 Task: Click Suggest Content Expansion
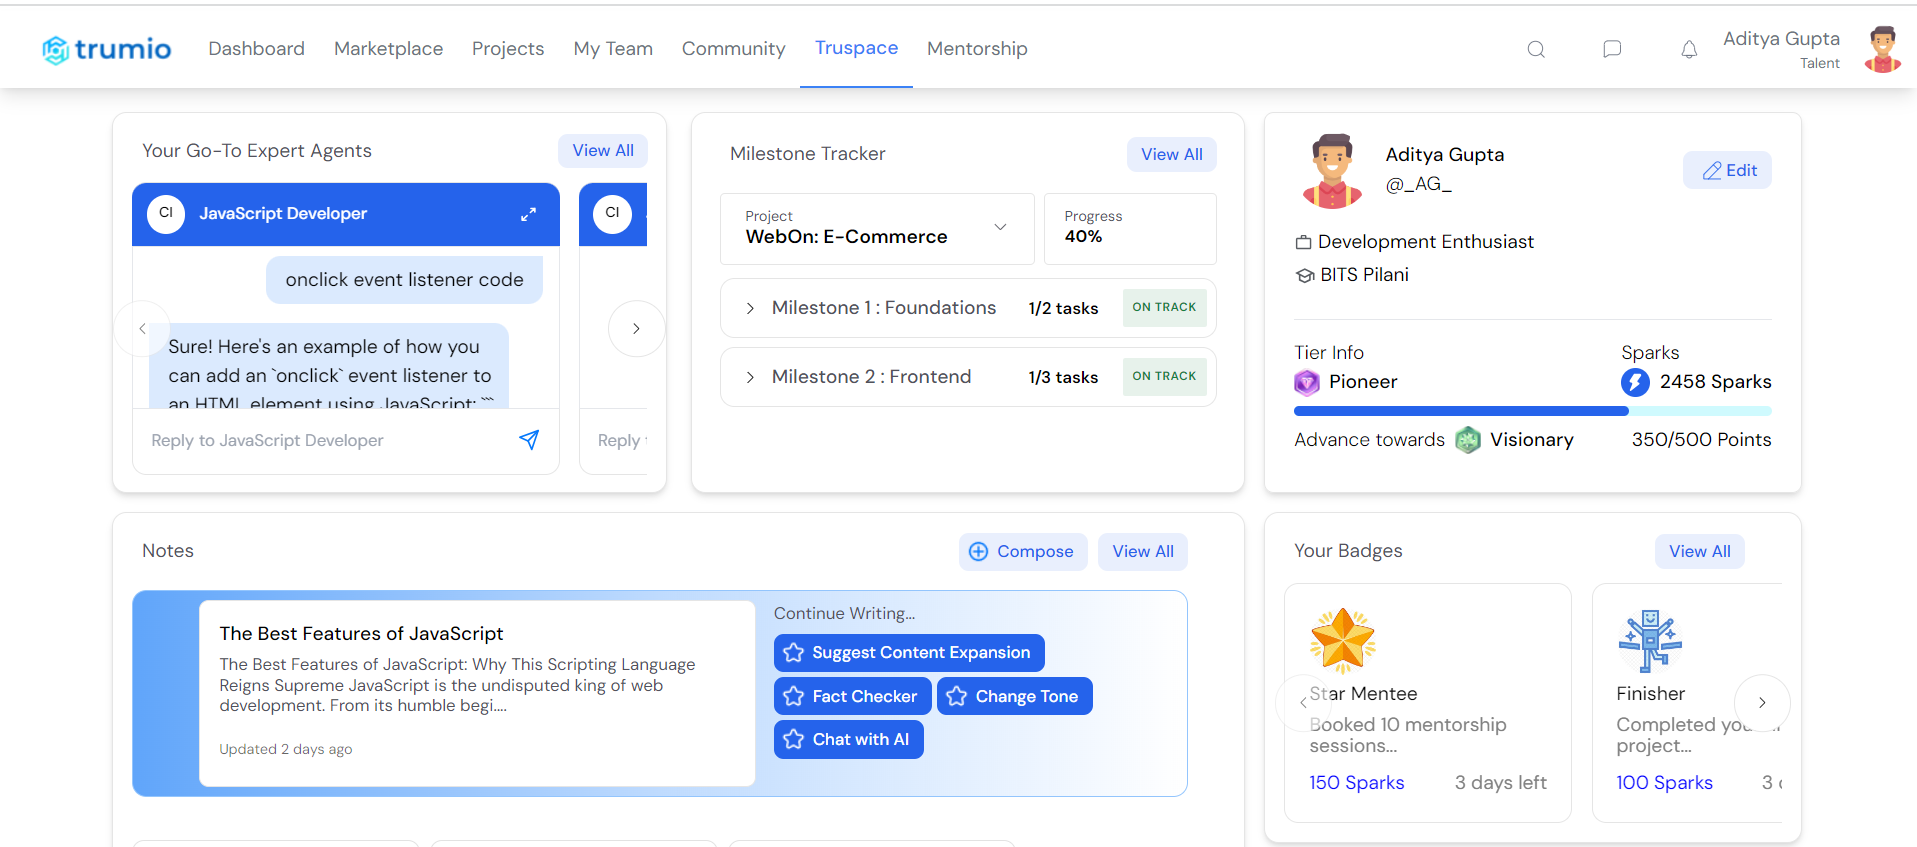pos(909,653)
